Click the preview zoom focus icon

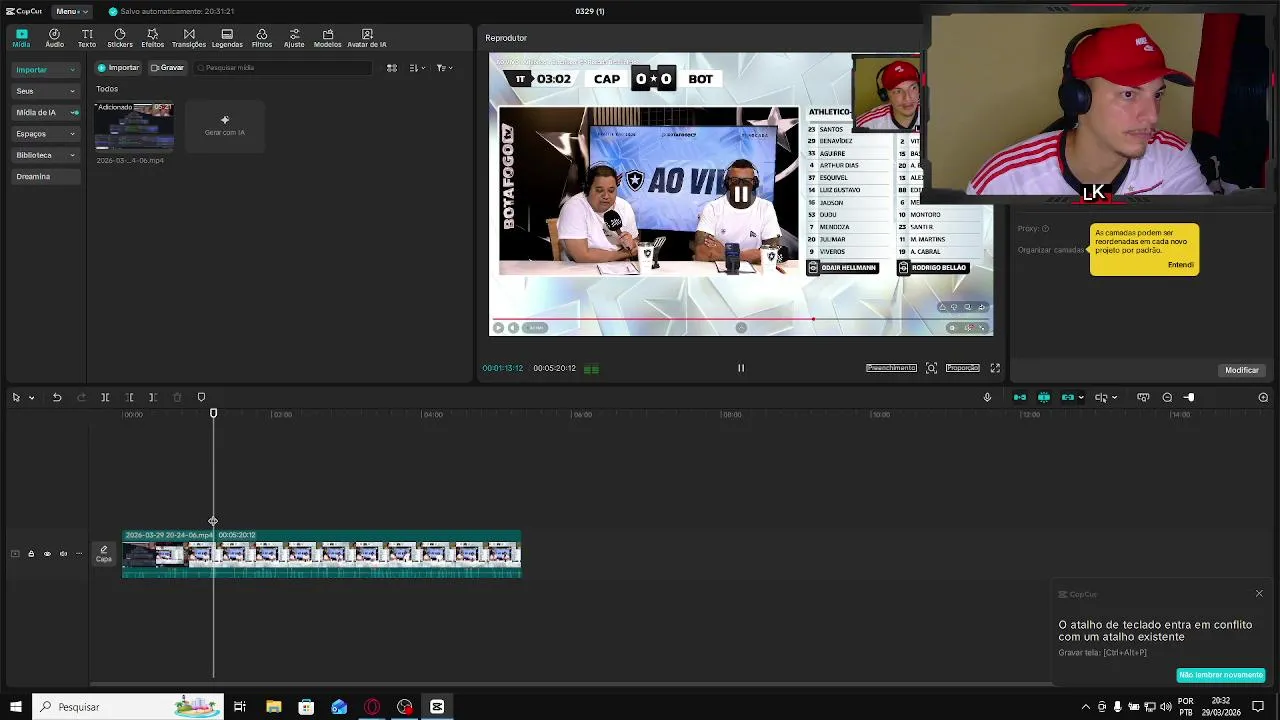931,368
